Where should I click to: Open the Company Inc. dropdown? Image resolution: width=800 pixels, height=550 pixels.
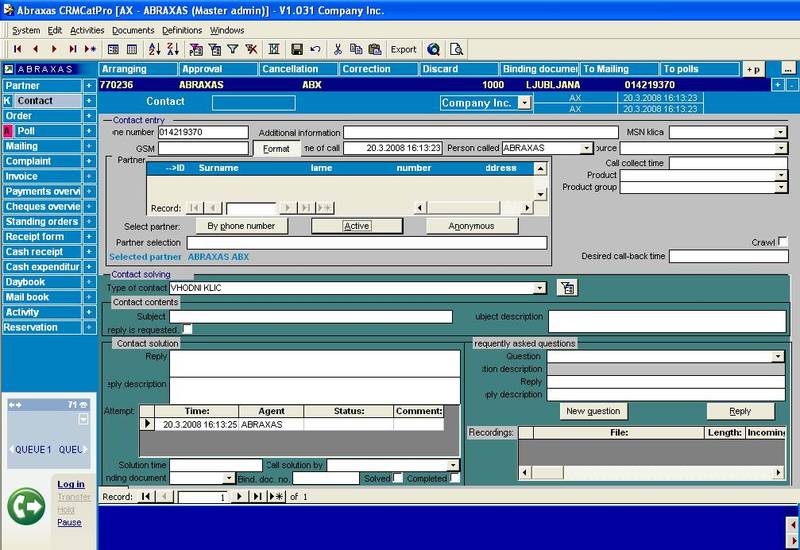click(x=524, y=103)
